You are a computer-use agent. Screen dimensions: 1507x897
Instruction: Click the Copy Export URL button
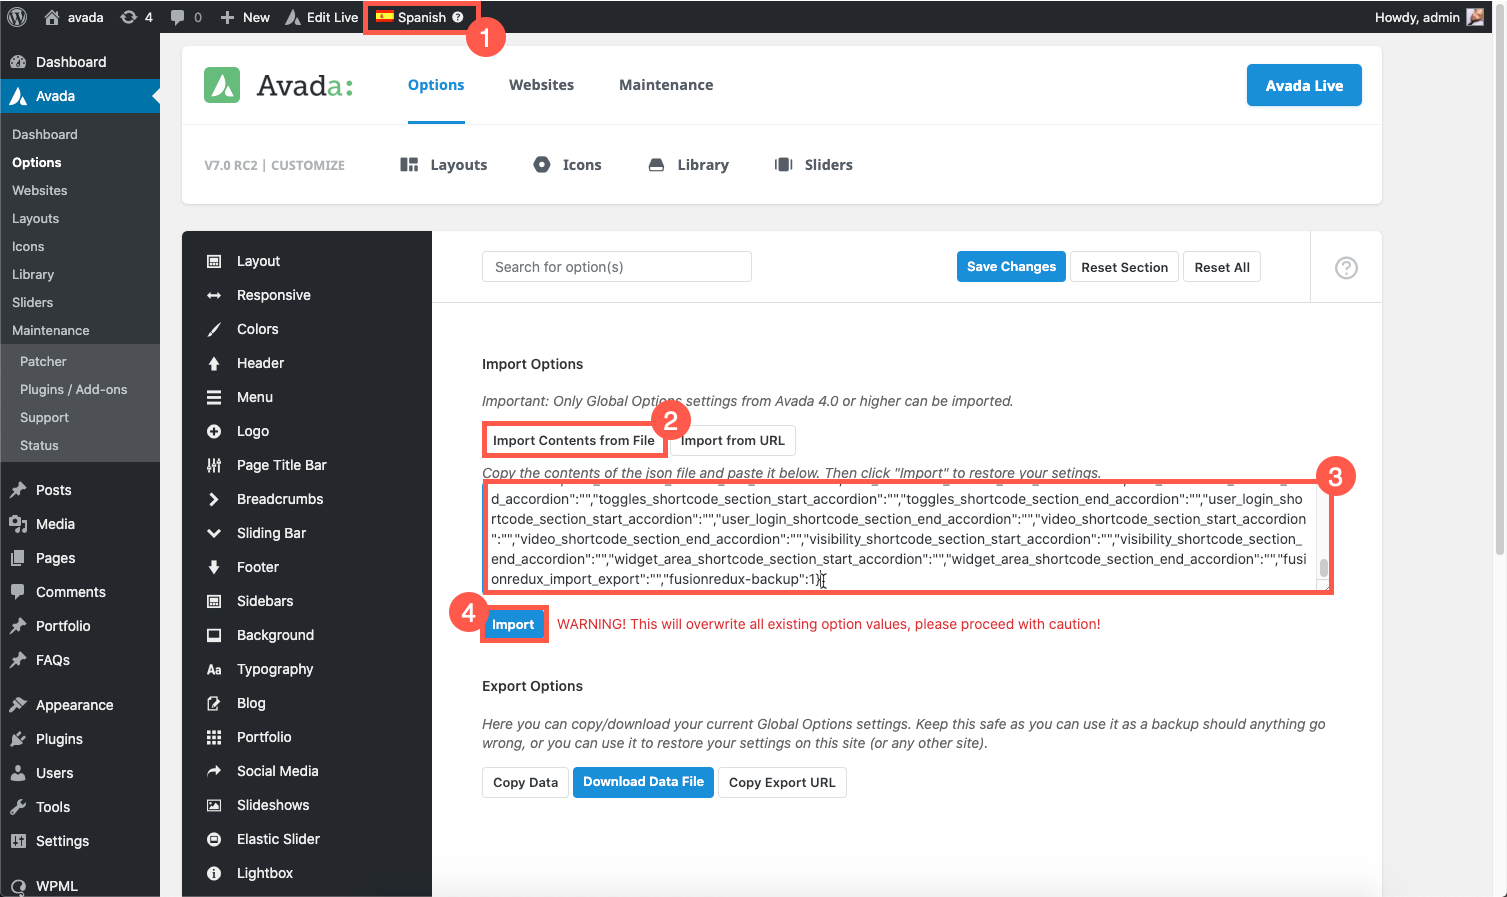click(x=782, y=782)
